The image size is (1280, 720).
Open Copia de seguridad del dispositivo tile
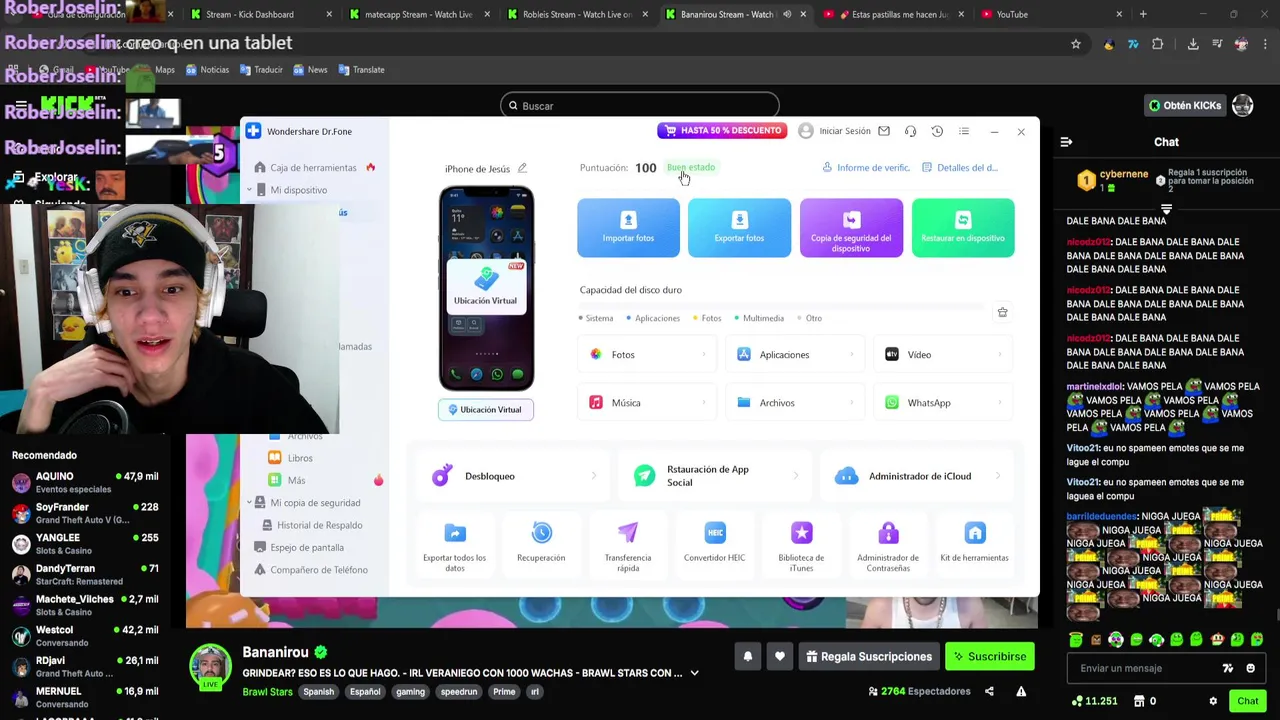(x=851, y=228)
